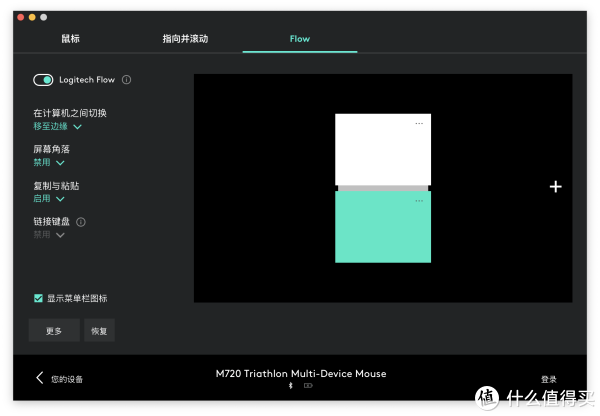Select the teal computer tile

383,227
